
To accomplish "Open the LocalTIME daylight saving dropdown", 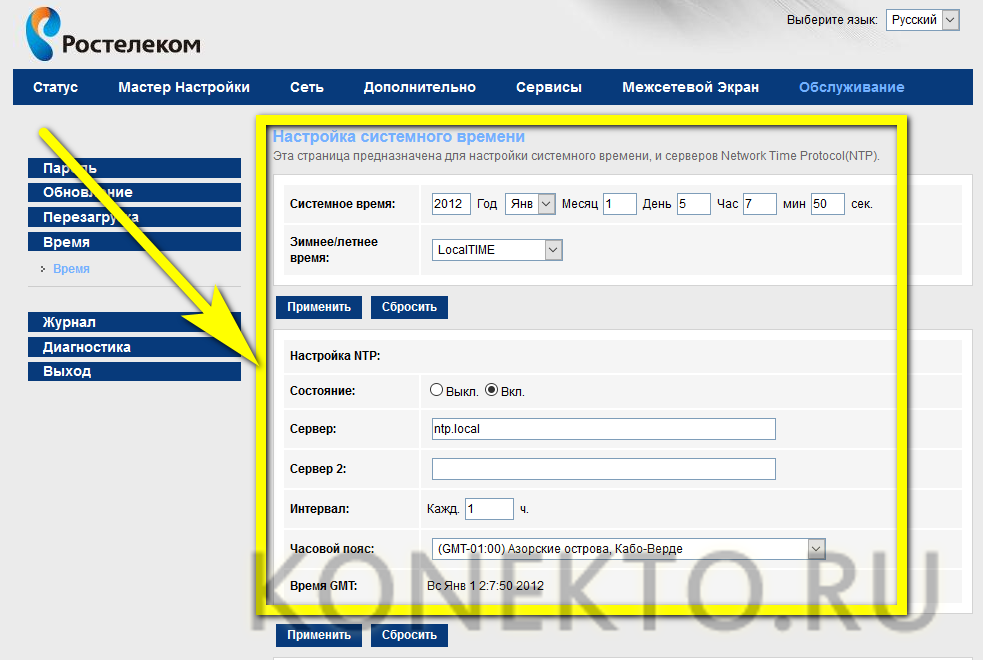I will point(498,250).
